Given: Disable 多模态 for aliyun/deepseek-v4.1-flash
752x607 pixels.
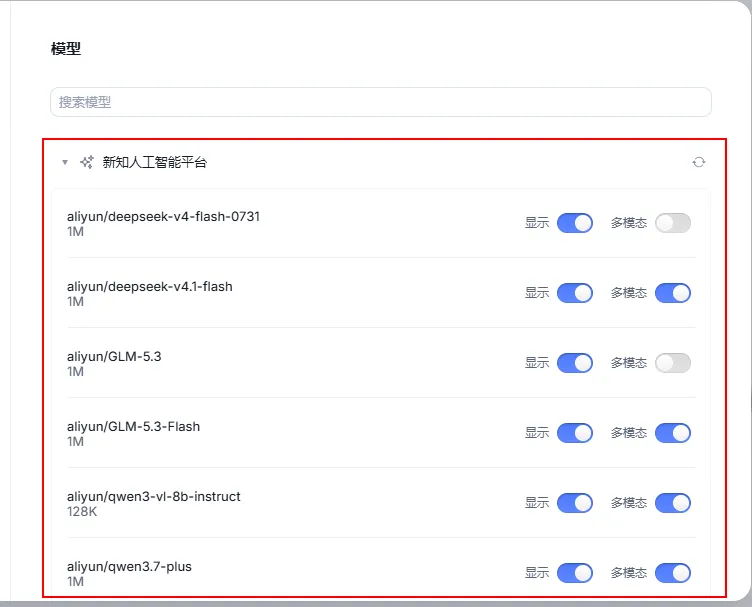Looking at the screenshot, I should [x=673, y=293].
